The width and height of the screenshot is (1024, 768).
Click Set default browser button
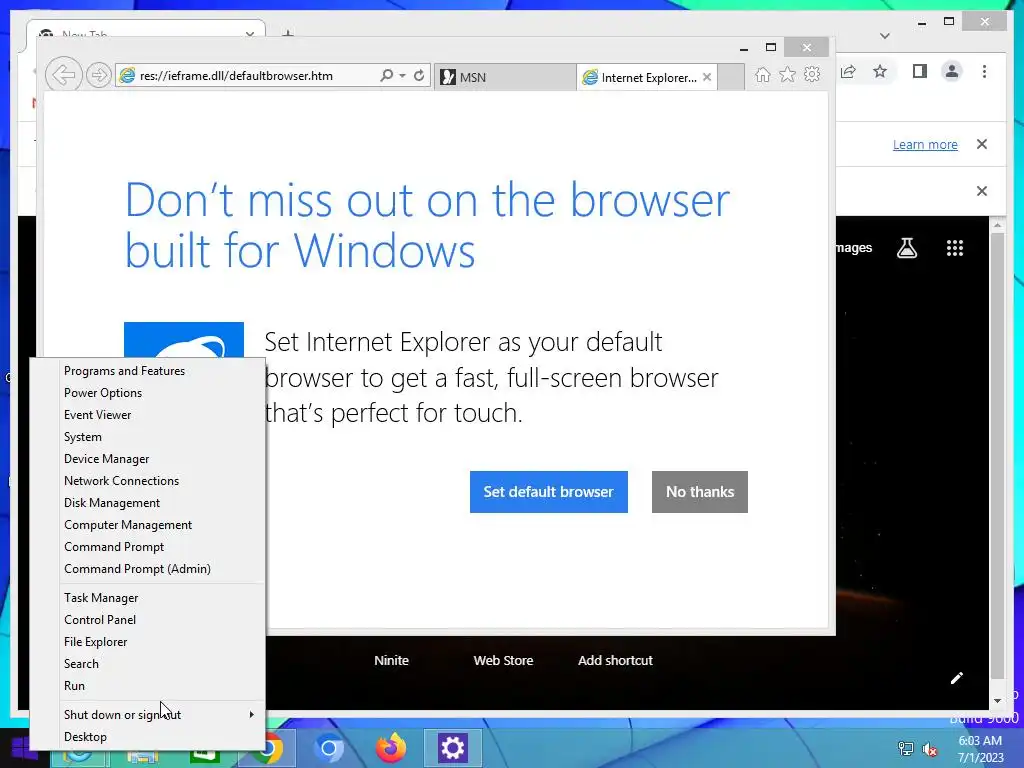pyautogui.click(x=549, y=492)
